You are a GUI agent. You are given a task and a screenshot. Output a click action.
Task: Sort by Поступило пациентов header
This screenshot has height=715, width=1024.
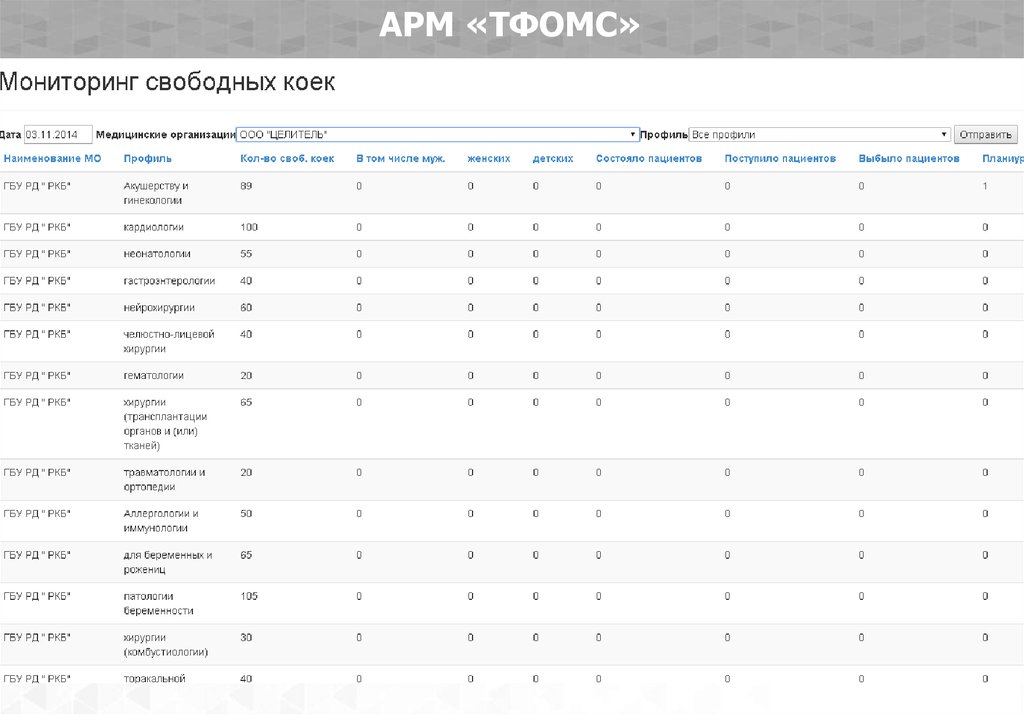click(780, 159)
